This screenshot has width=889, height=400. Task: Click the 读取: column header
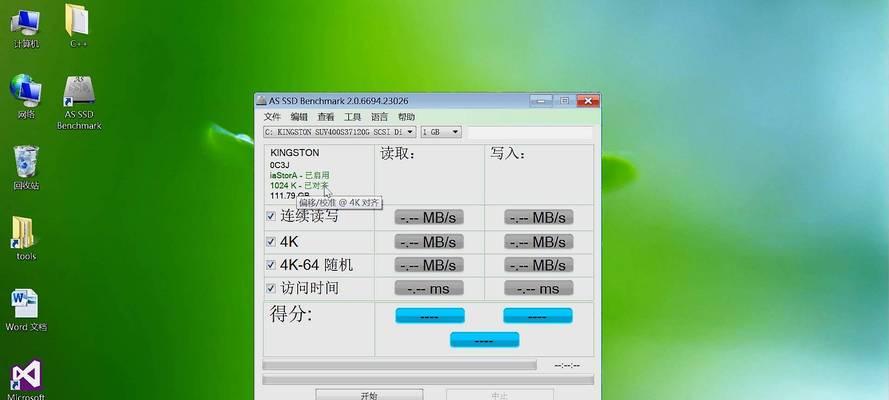(397, 154)
